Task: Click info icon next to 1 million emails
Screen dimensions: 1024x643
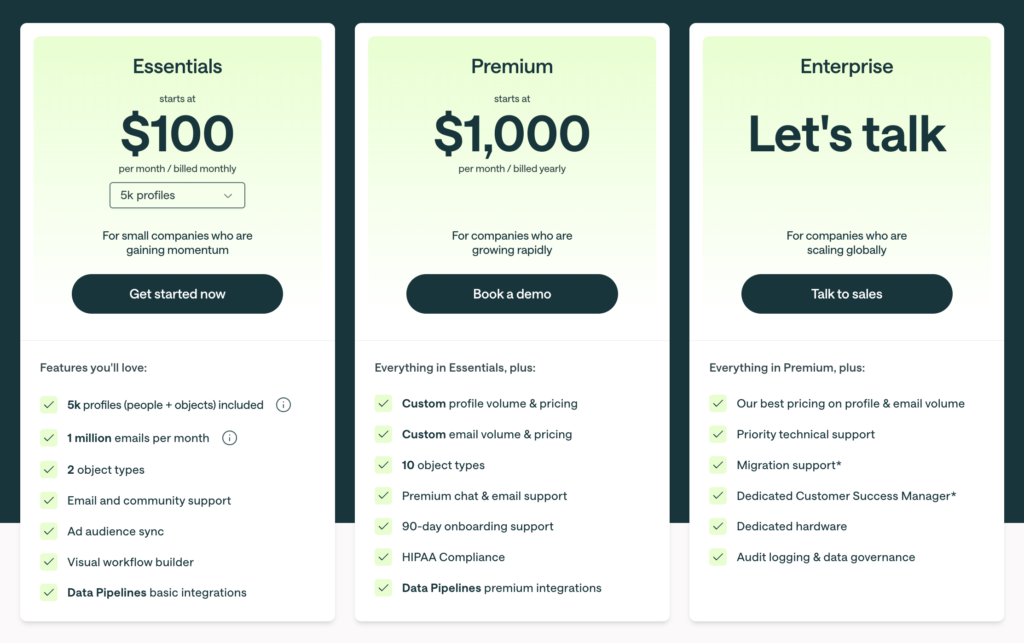Action: (229, 438)
